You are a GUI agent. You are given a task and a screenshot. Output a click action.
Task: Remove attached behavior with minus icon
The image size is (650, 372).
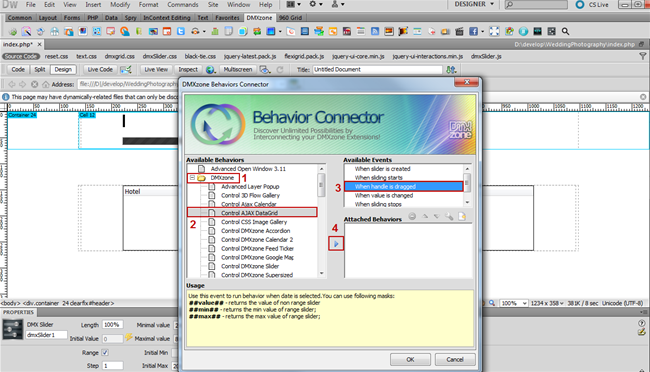412,216
